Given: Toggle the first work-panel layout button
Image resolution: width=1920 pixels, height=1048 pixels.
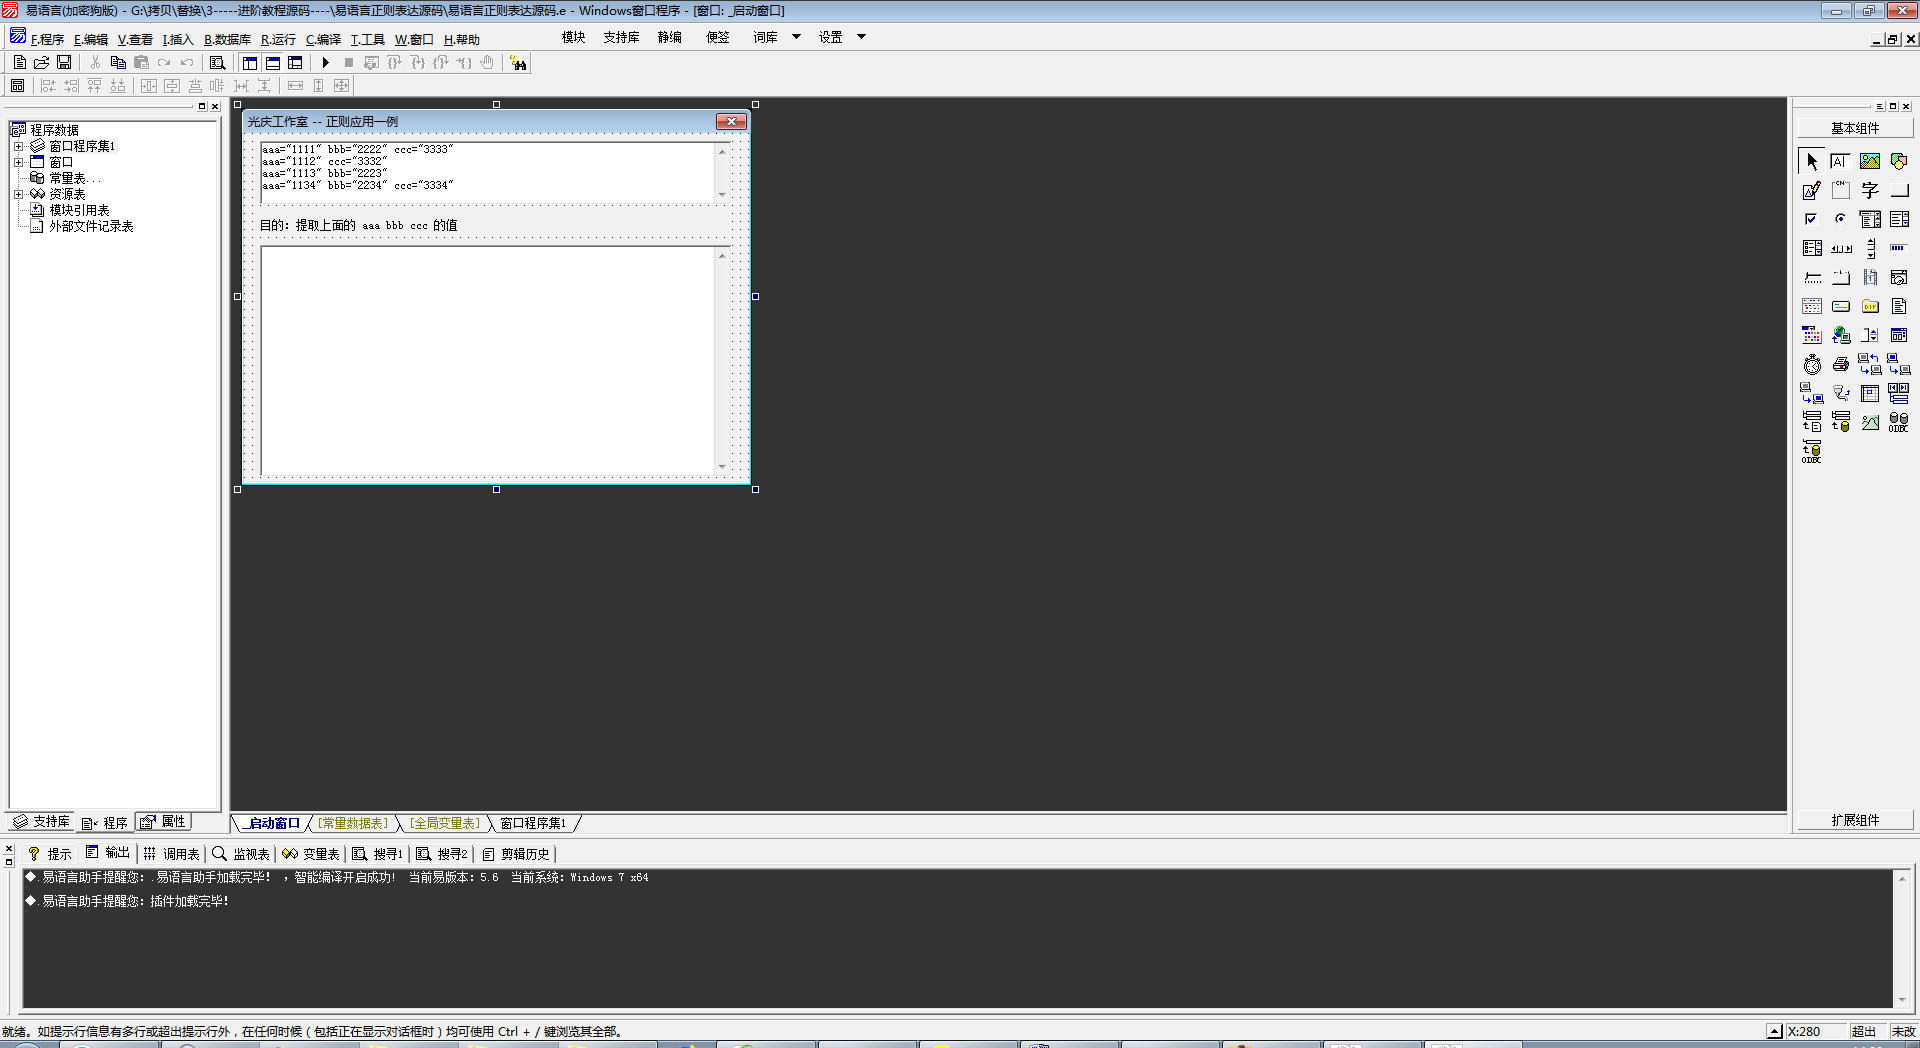Looking at the screenshot, I should pos(250,62).
